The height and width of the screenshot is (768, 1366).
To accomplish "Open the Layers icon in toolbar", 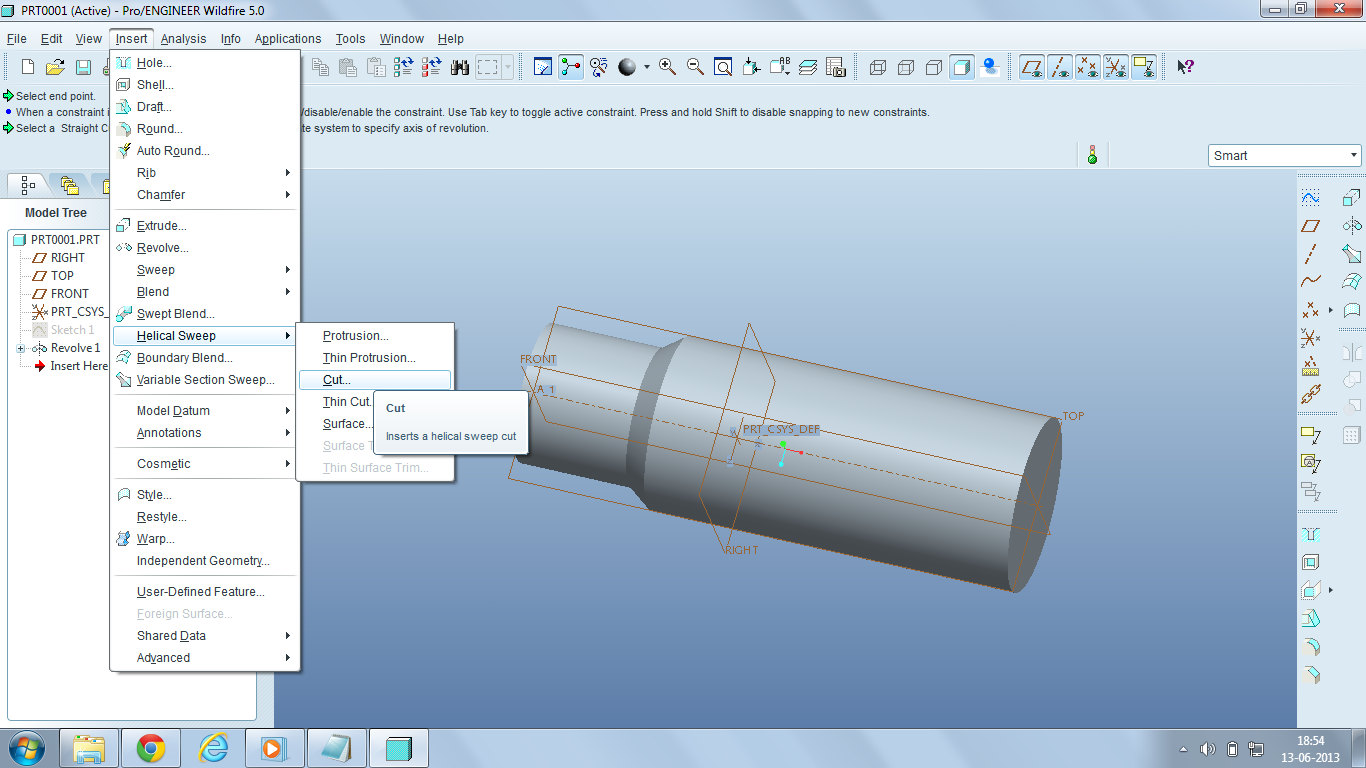I will [808, 67].
